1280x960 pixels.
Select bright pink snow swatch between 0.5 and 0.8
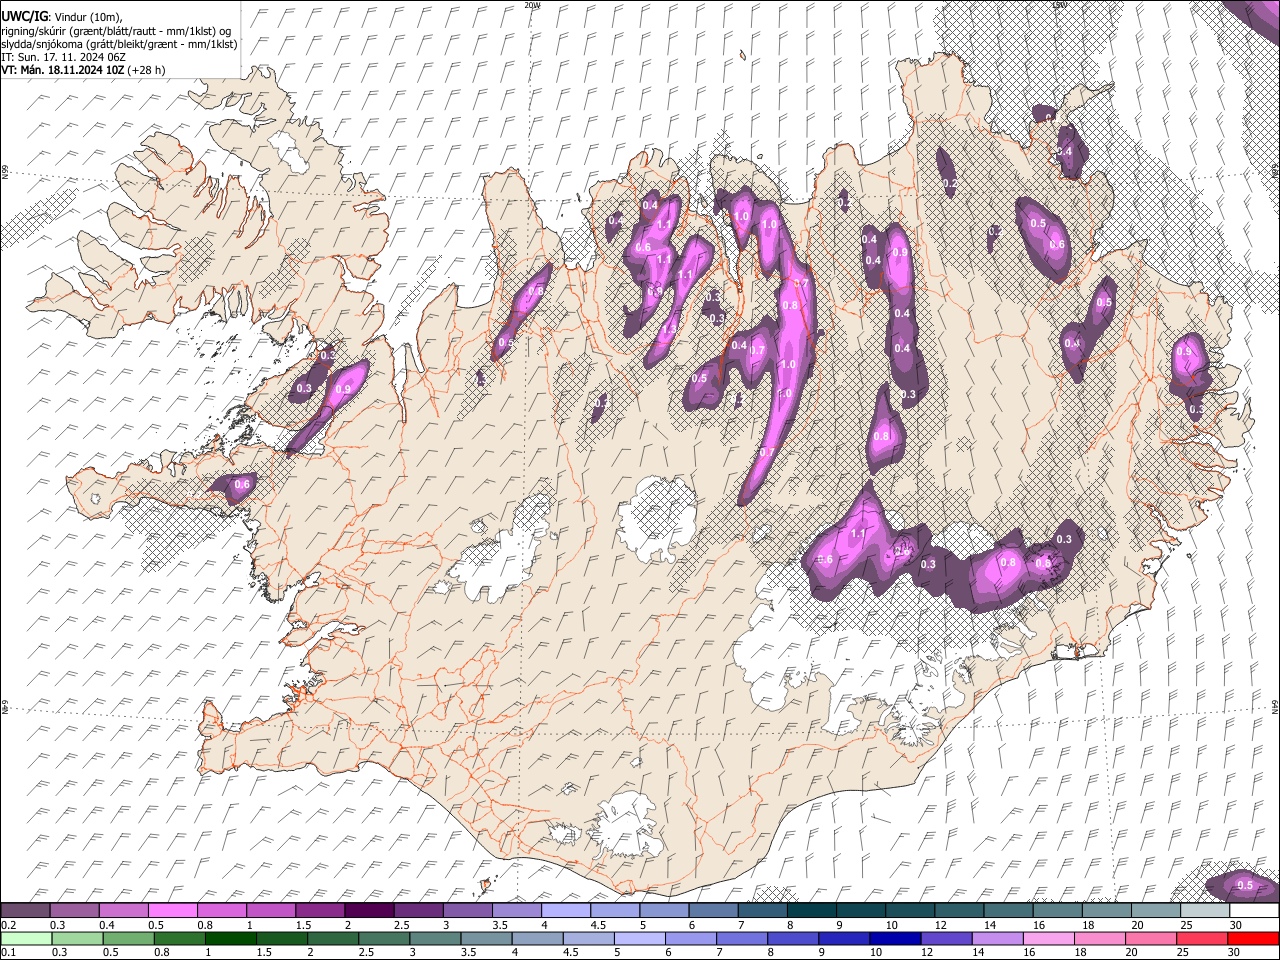point(173,910)
